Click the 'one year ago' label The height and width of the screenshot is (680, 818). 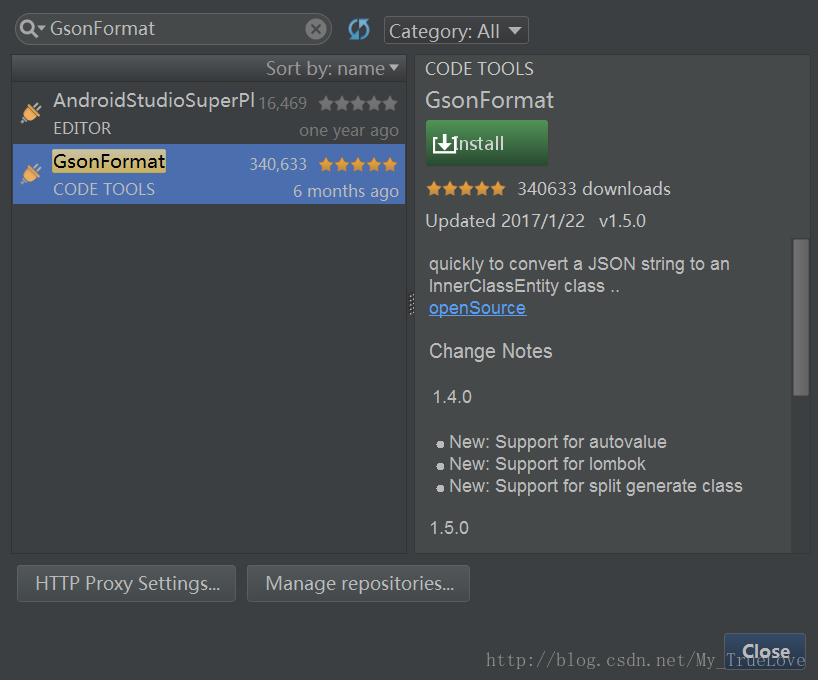[349, 130]
